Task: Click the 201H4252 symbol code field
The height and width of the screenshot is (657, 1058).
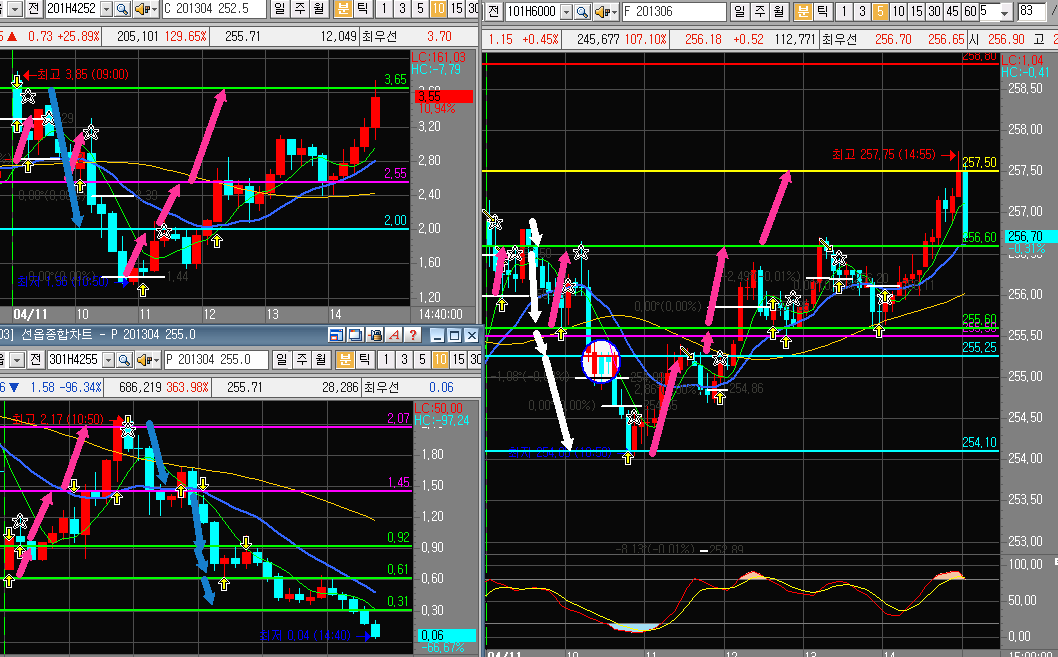Action: click(x=73, y=9)
